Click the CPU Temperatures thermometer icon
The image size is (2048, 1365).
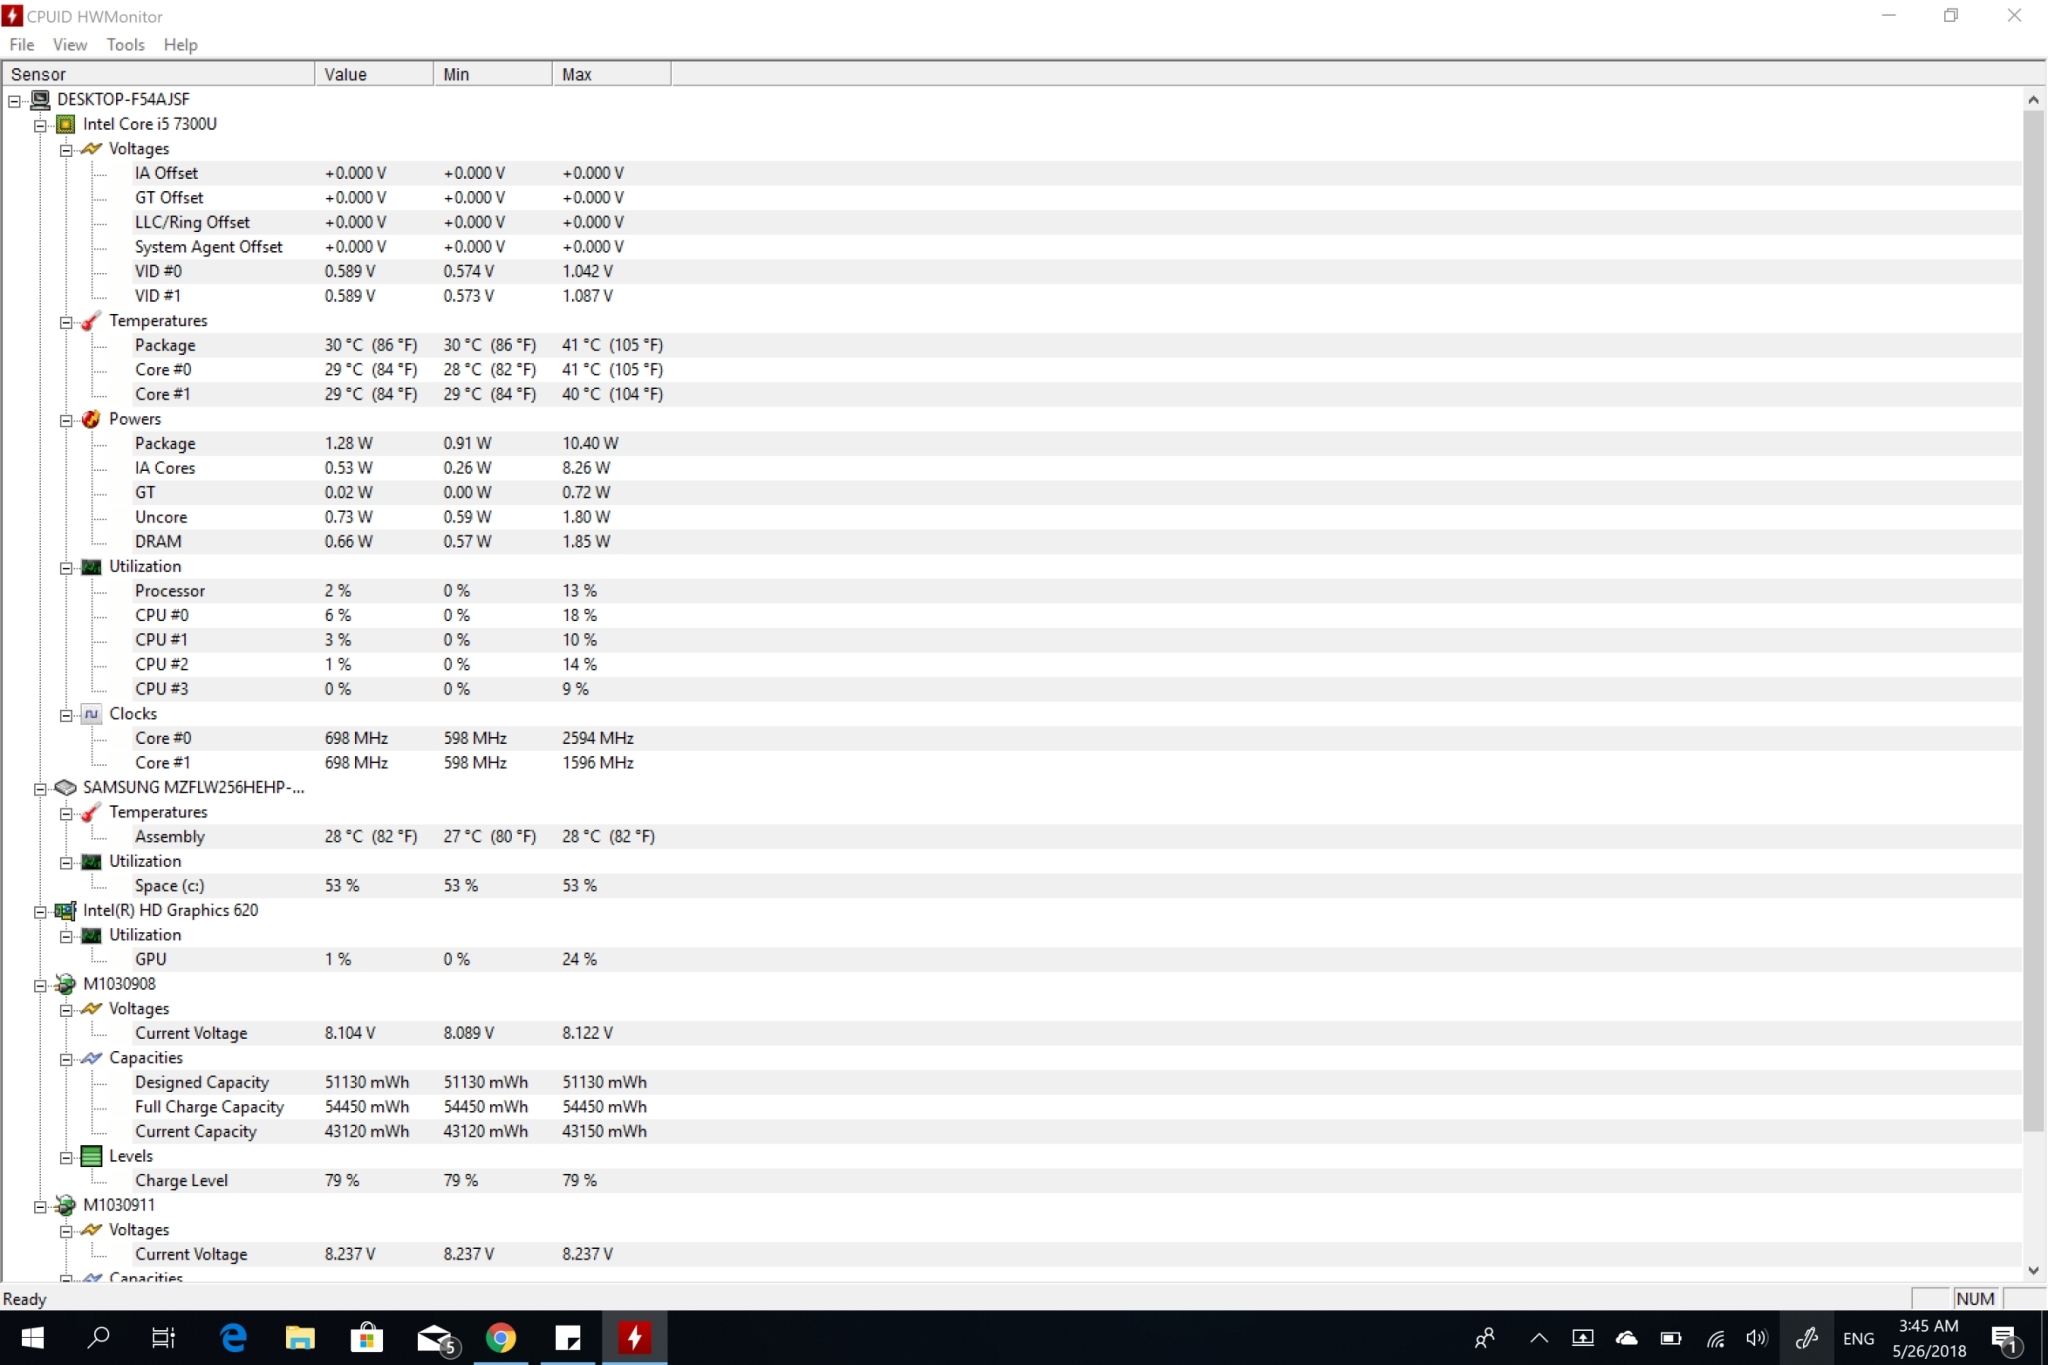(91, 321)
